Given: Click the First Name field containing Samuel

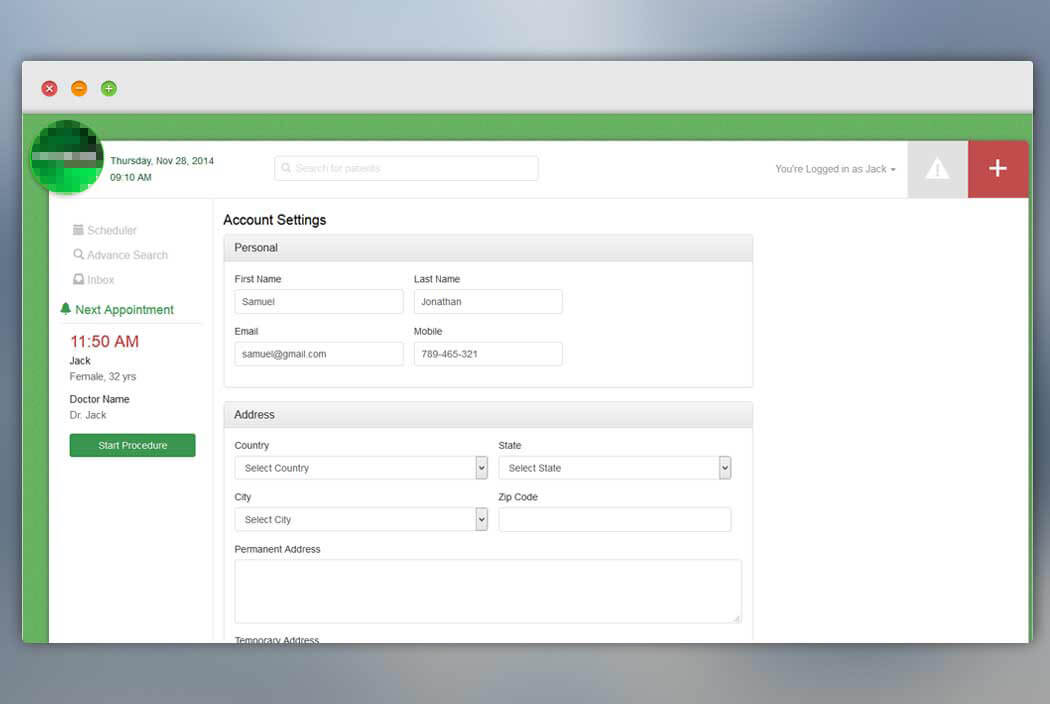Looking at the screenshot, I should coord(319,301).
